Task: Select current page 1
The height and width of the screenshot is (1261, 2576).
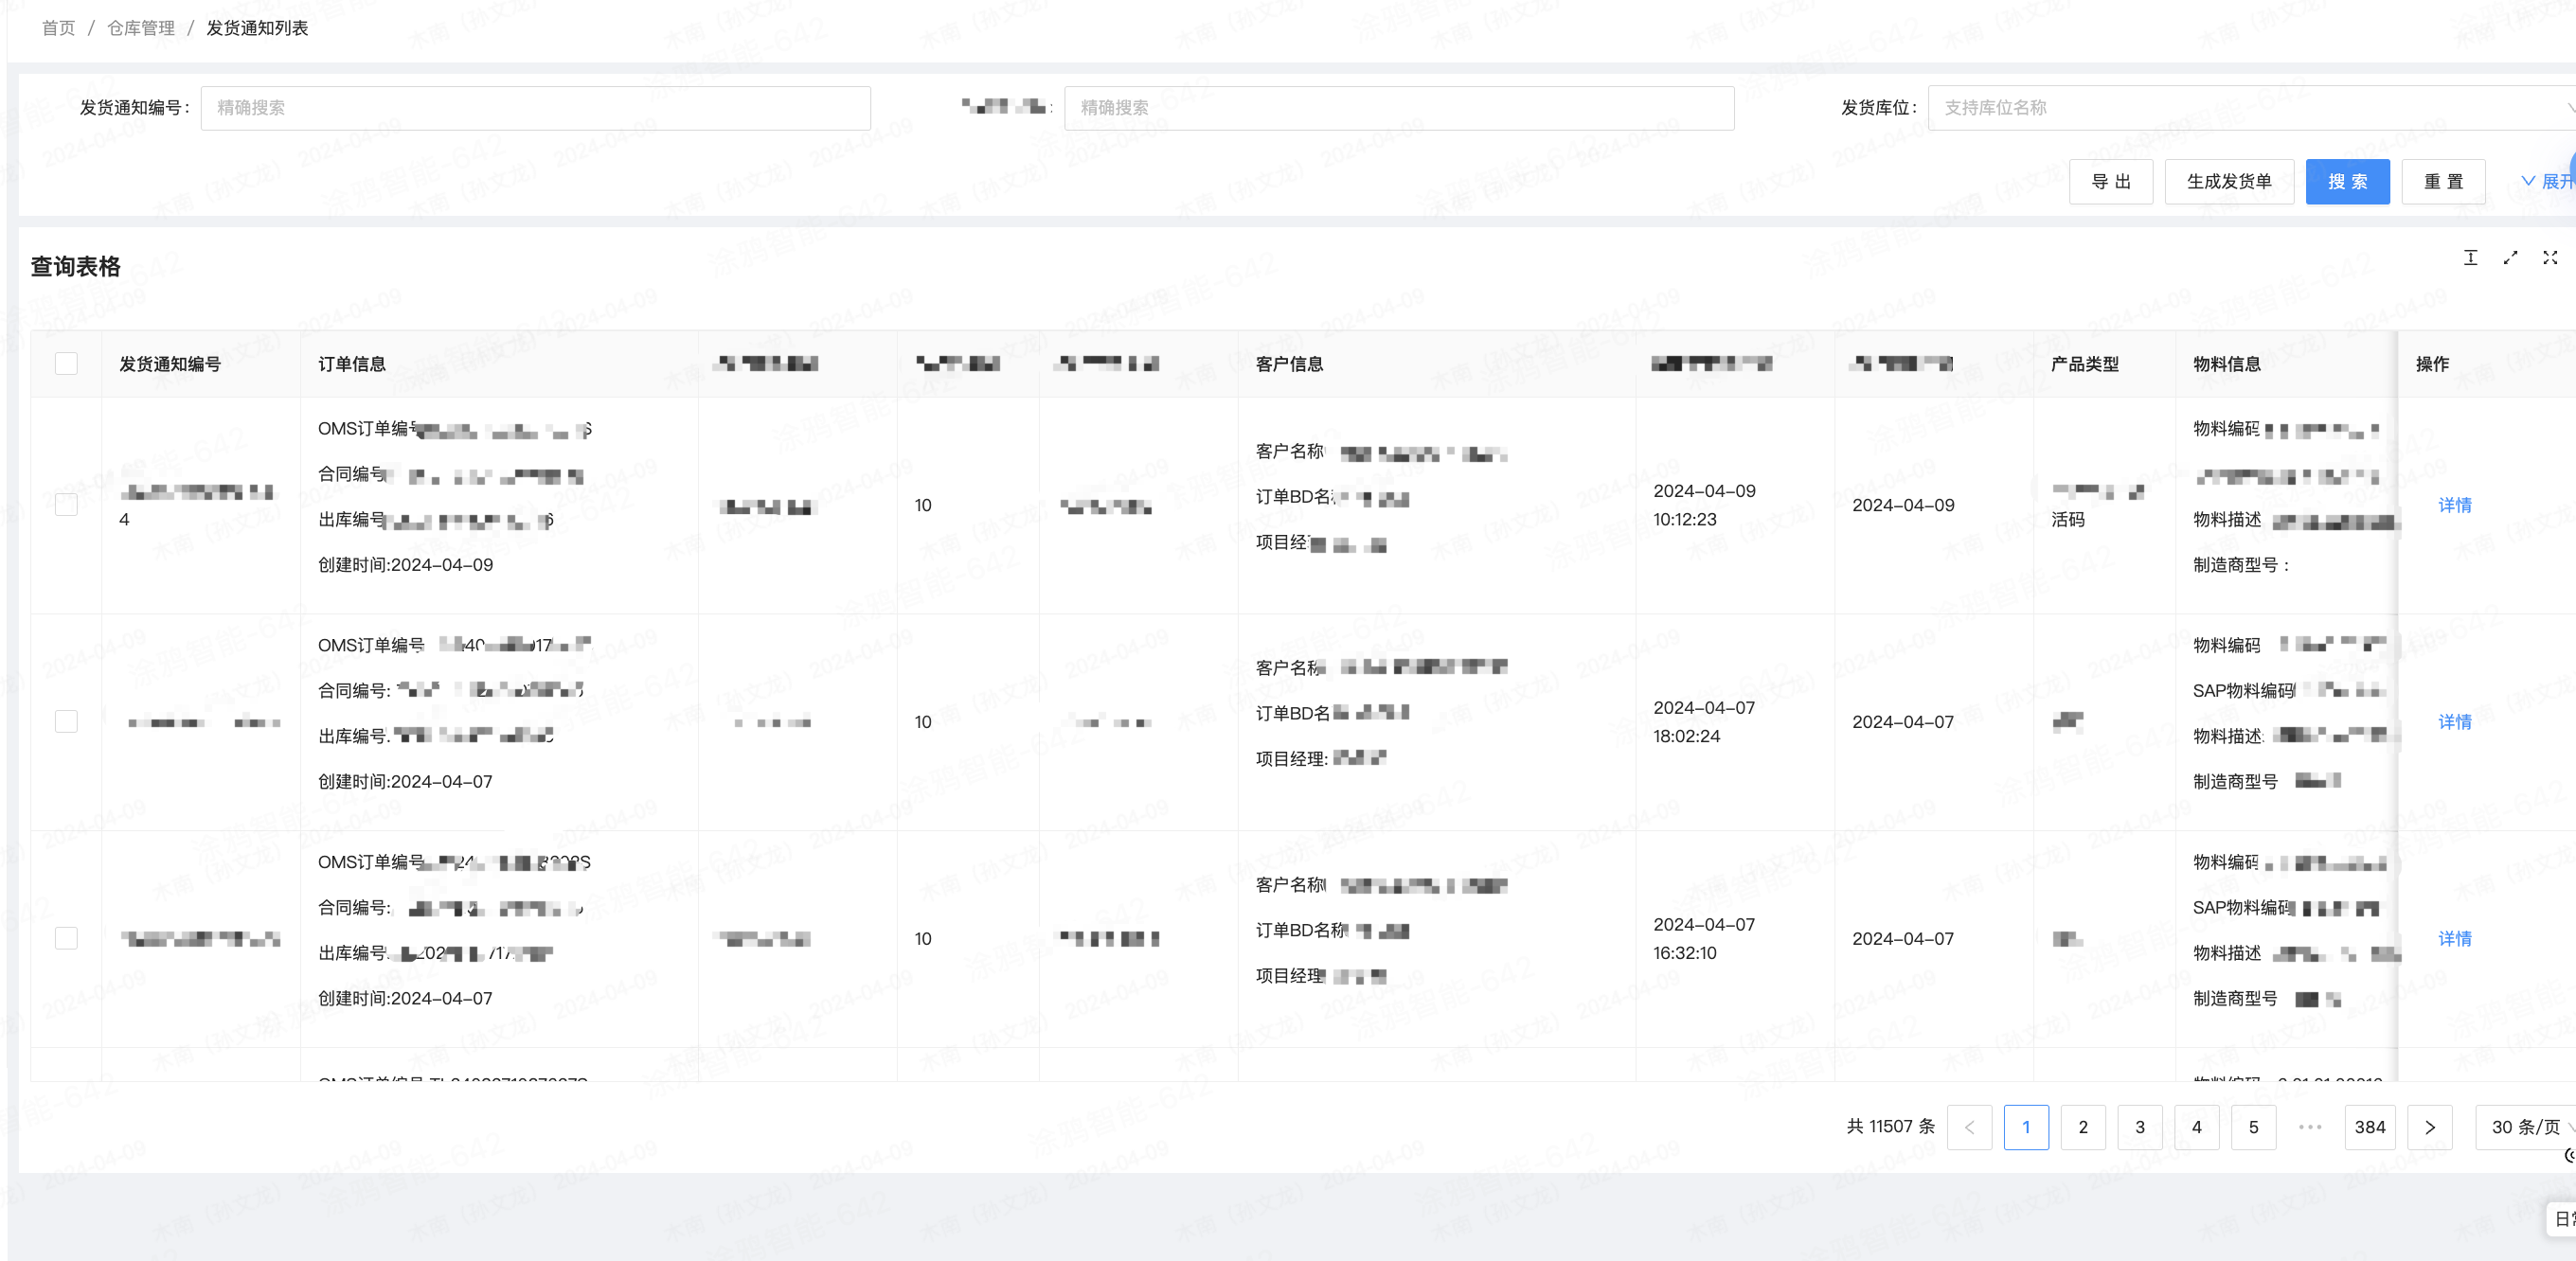Action: (x=2026, y=1127)
